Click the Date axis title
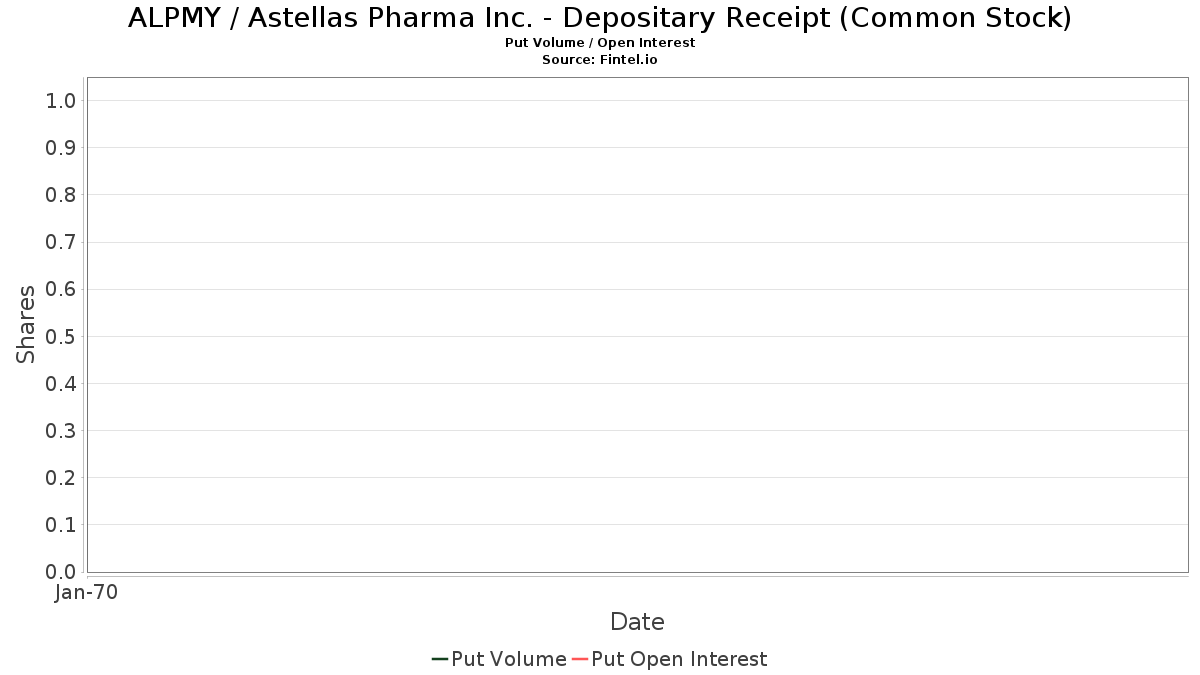Screen dimensions: 1200x675 [x=637, y=622]
